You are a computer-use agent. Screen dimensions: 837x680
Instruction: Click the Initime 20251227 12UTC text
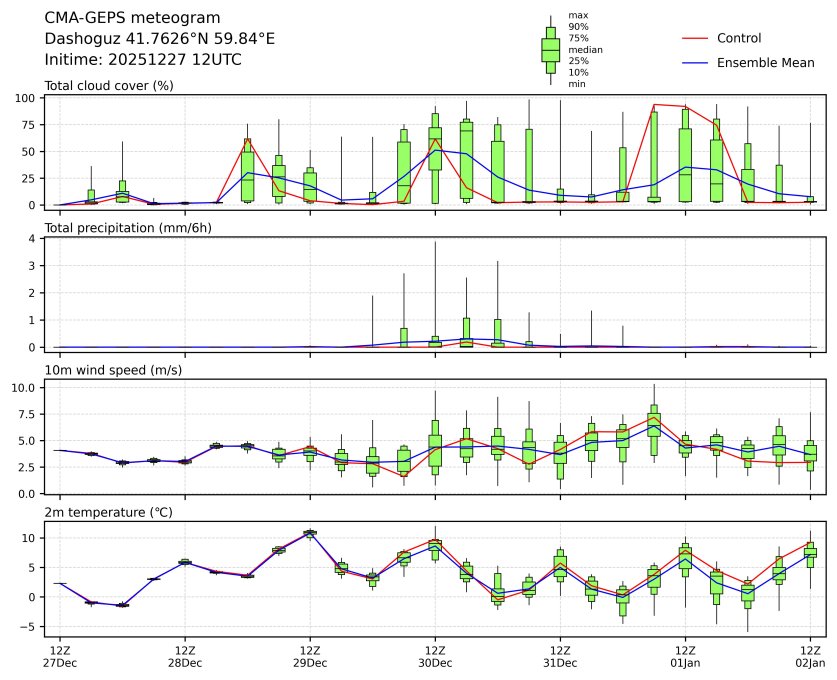[x=143, y=60]
